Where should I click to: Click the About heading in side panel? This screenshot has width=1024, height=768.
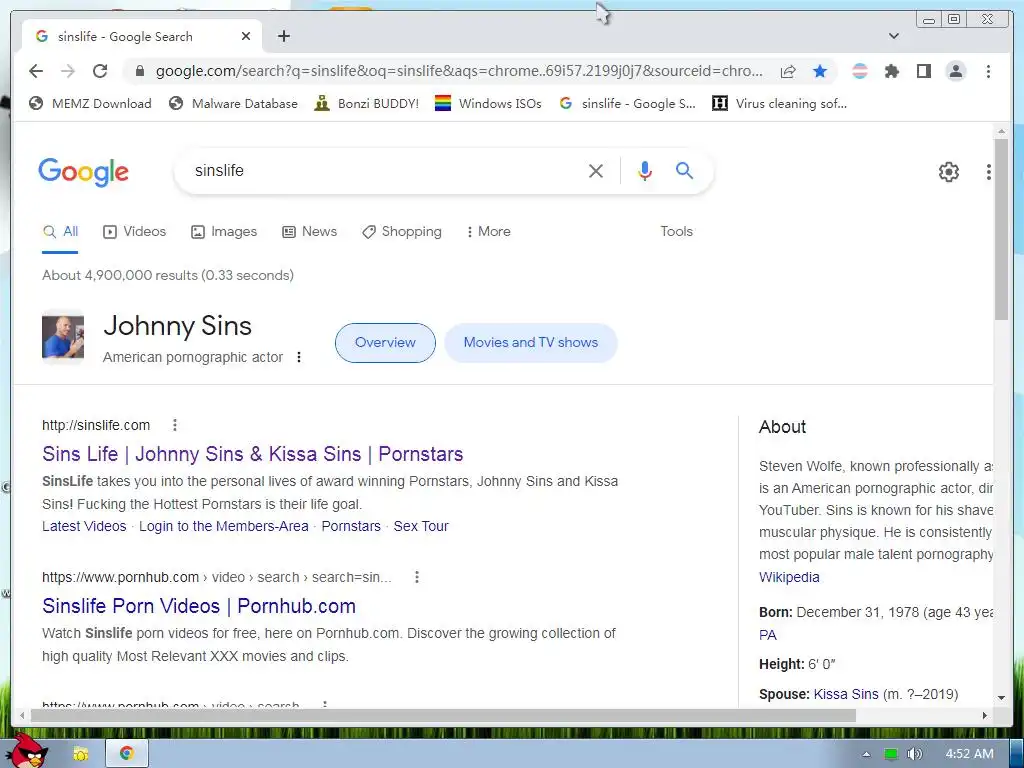click(782, 427)
